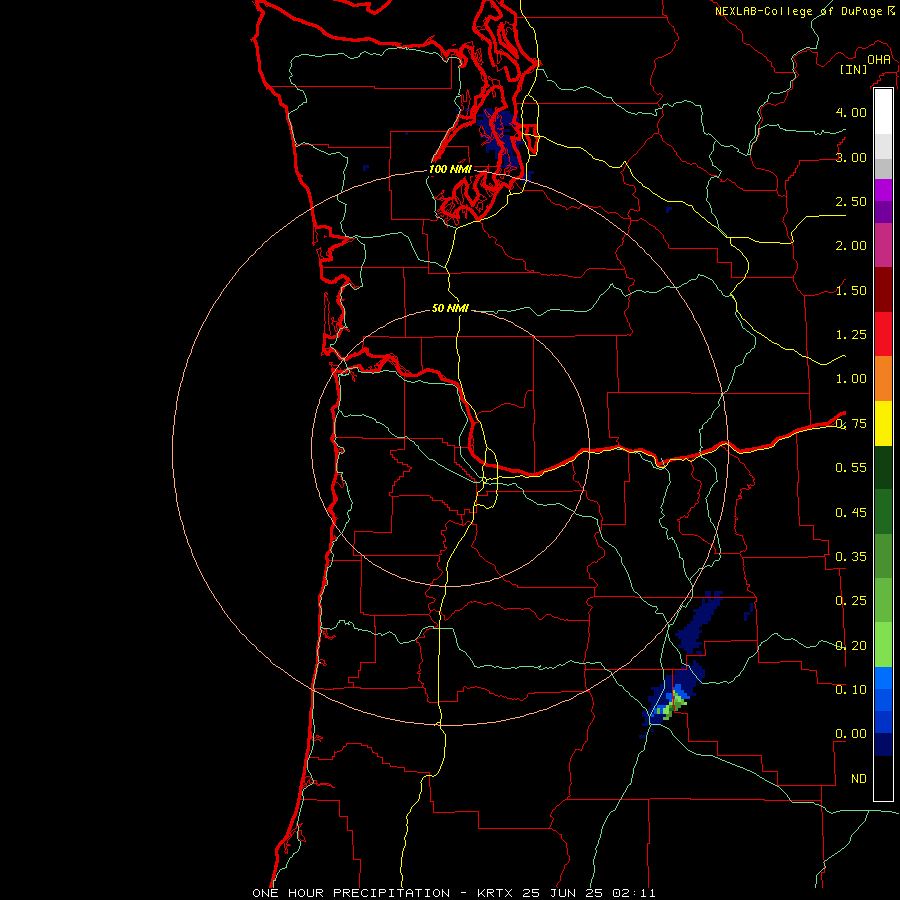Select the dark red swatch near 1.50
Screen dimensions: 900x900
pyautogui.click(x=883, y=290)
